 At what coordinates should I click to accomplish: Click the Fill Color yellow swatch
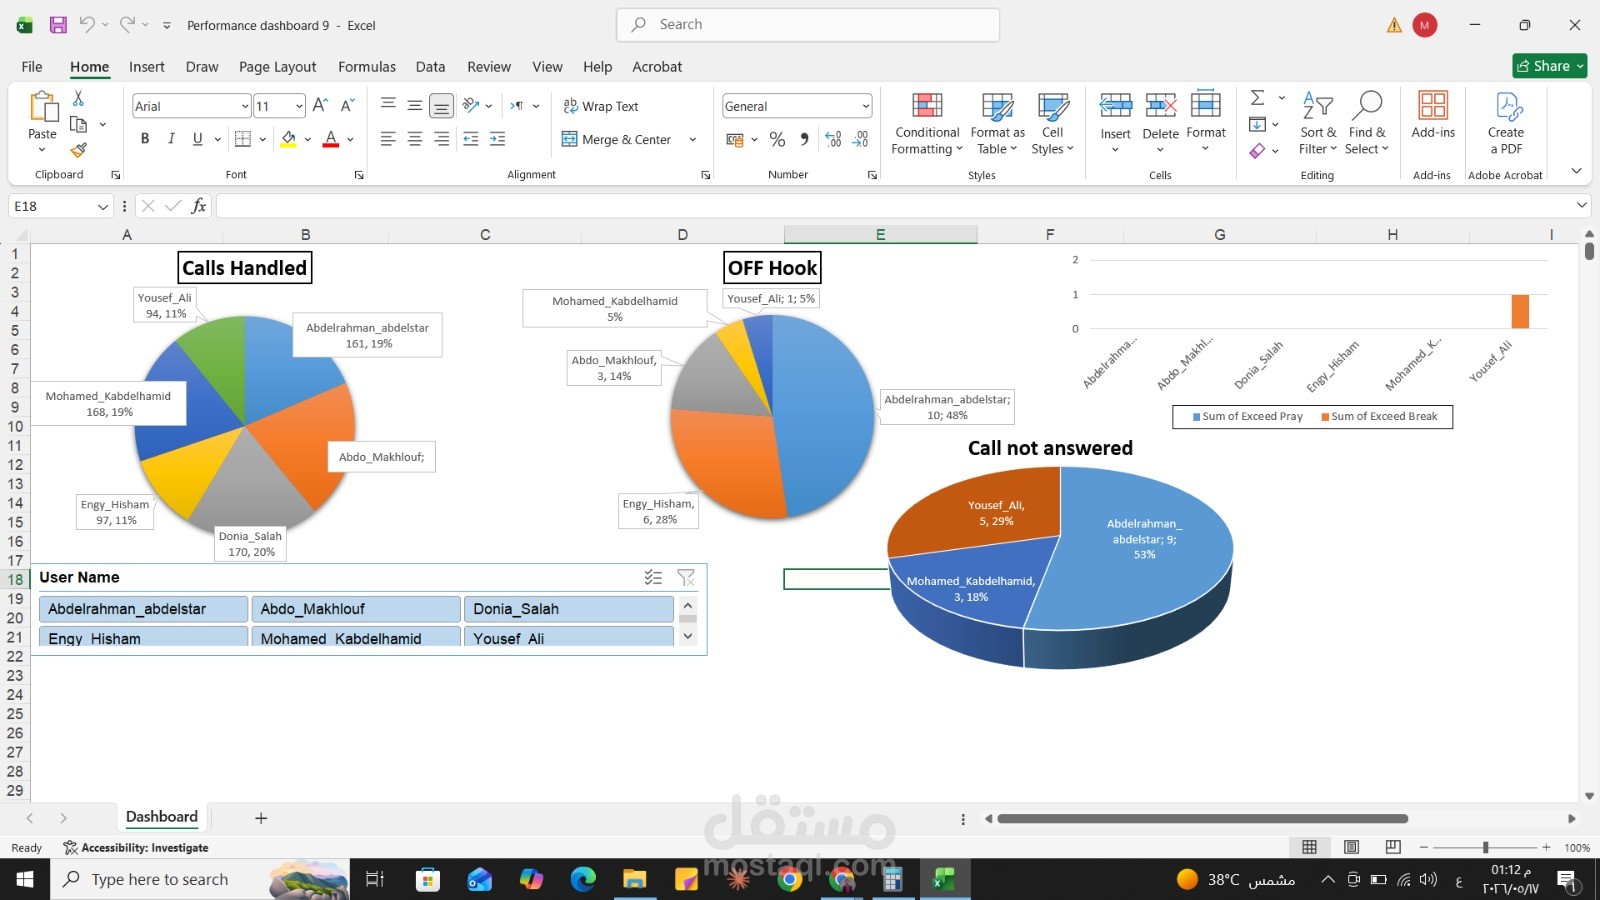click(x=288, y=139)
